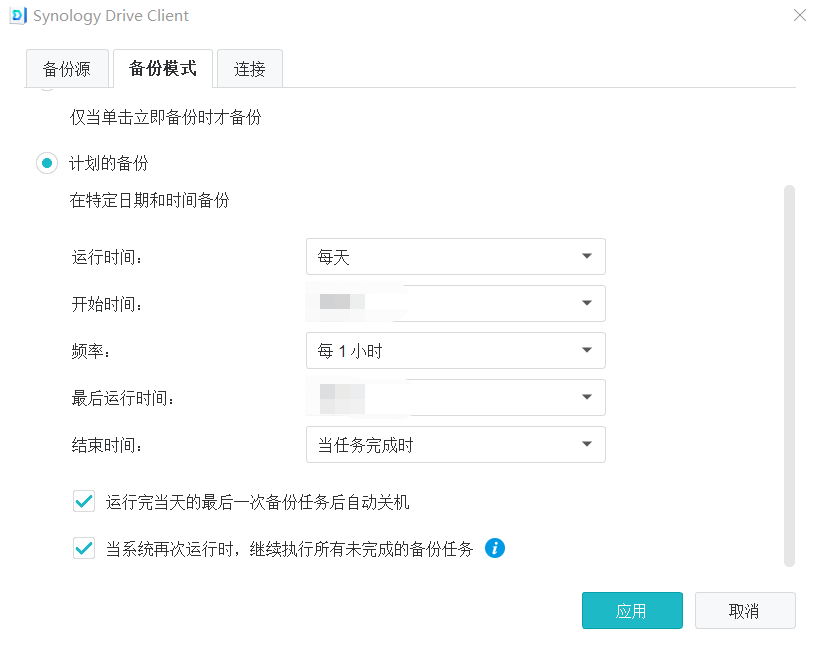Open the 频率 dropdown showing 每 1 小时
The height and width of the screenshot is (652, 819).
(x=455, y=351)
